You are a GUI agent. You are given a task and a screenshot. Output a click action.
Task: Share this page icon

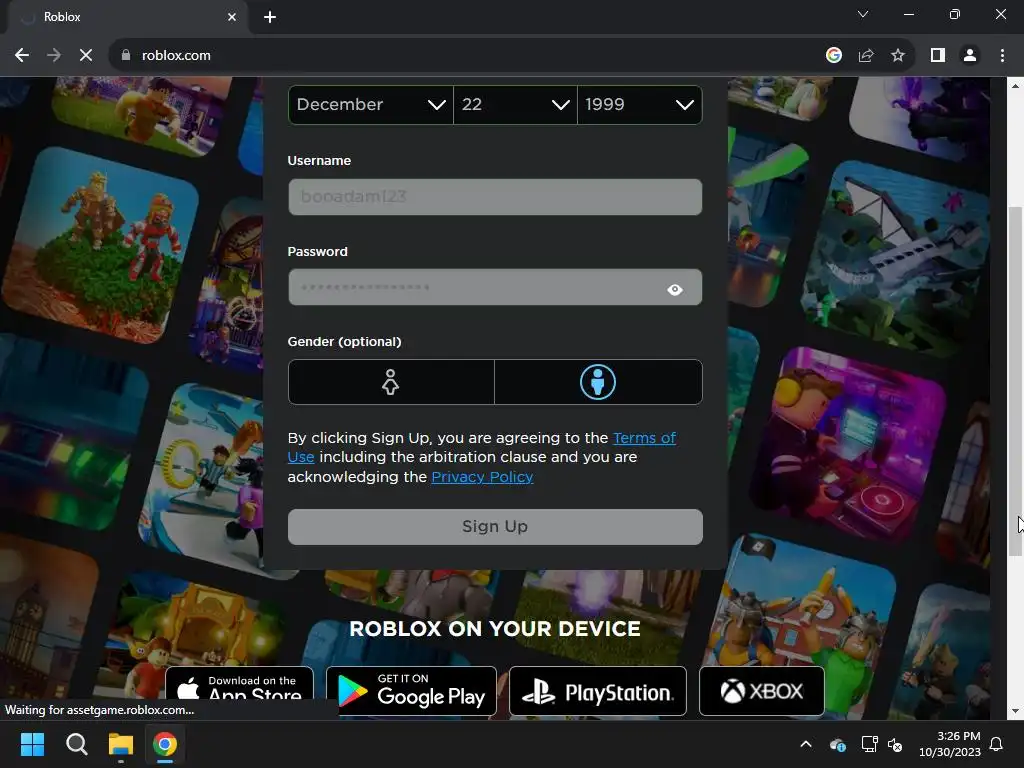(866, 56)
